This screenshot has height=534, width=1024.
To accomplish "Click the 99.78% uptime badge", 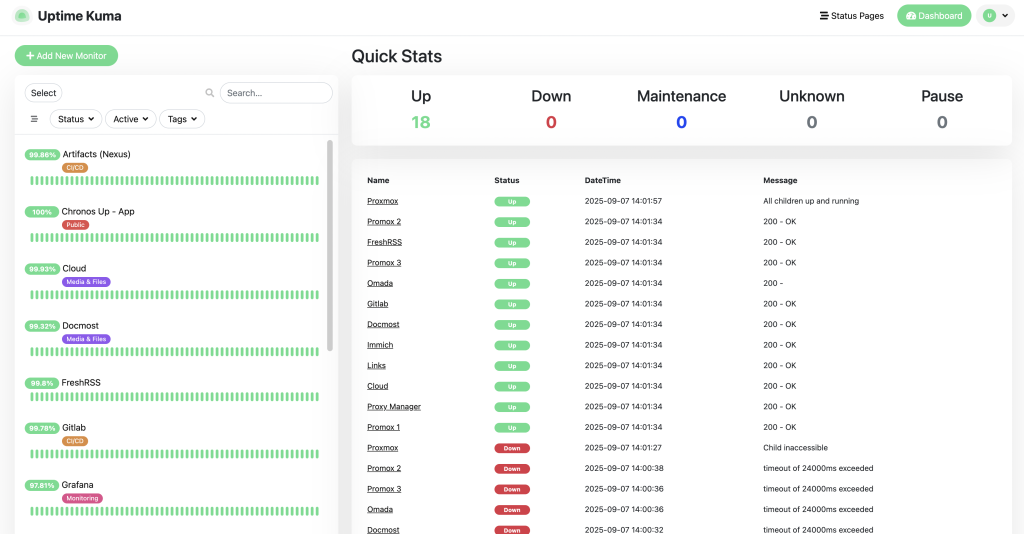I will 42,428.
